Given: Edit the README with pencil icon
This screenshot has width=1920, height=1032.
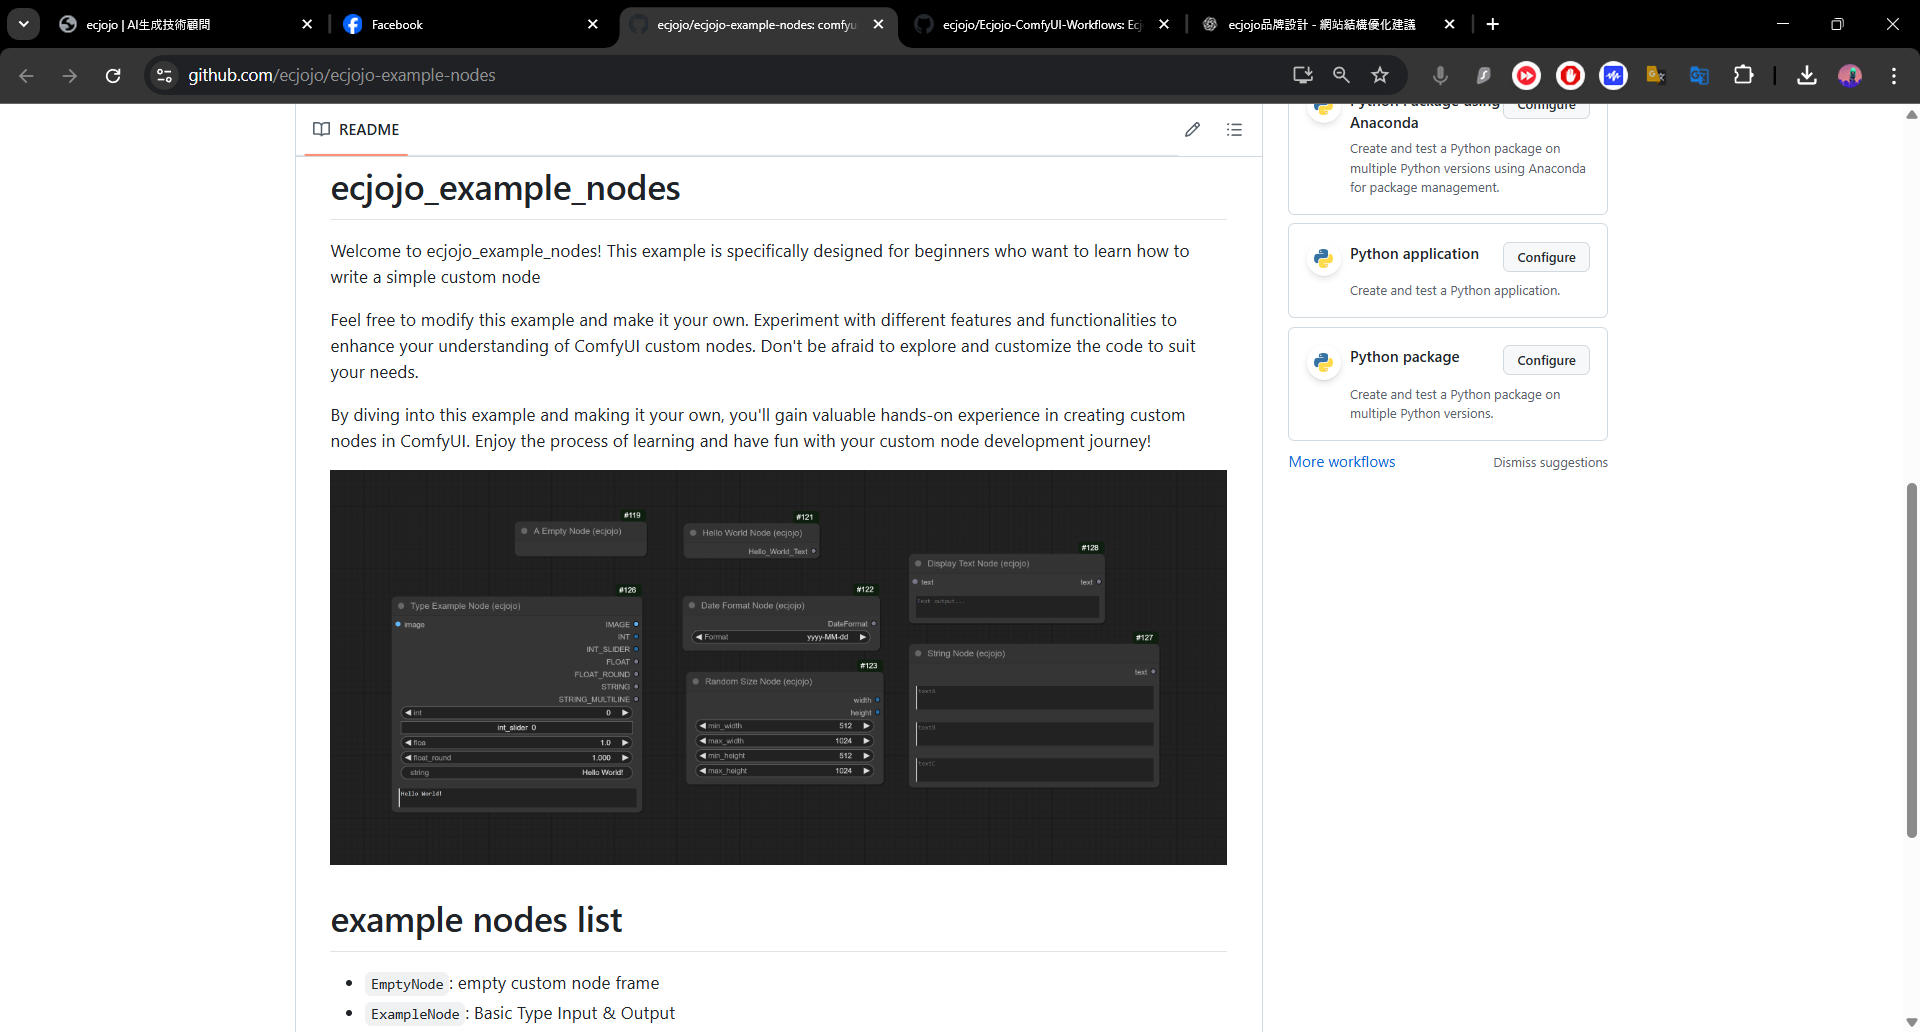Looking at the screenshot, I should tap(1192, 130).
